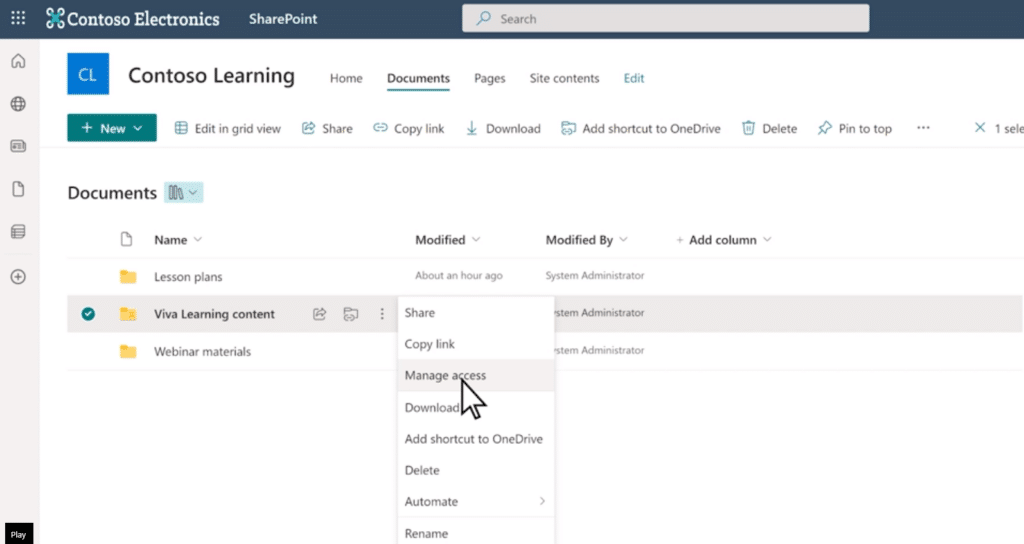This screenshot has height=544, width=1024.
Task: Open the news icon in left rail
Action: click(18, 146)
